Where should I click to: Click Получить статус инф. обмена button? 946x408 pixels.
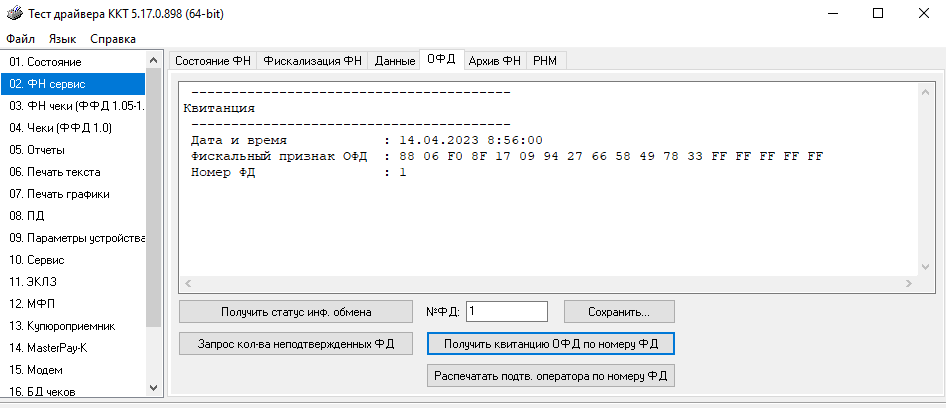coord(295,311)
